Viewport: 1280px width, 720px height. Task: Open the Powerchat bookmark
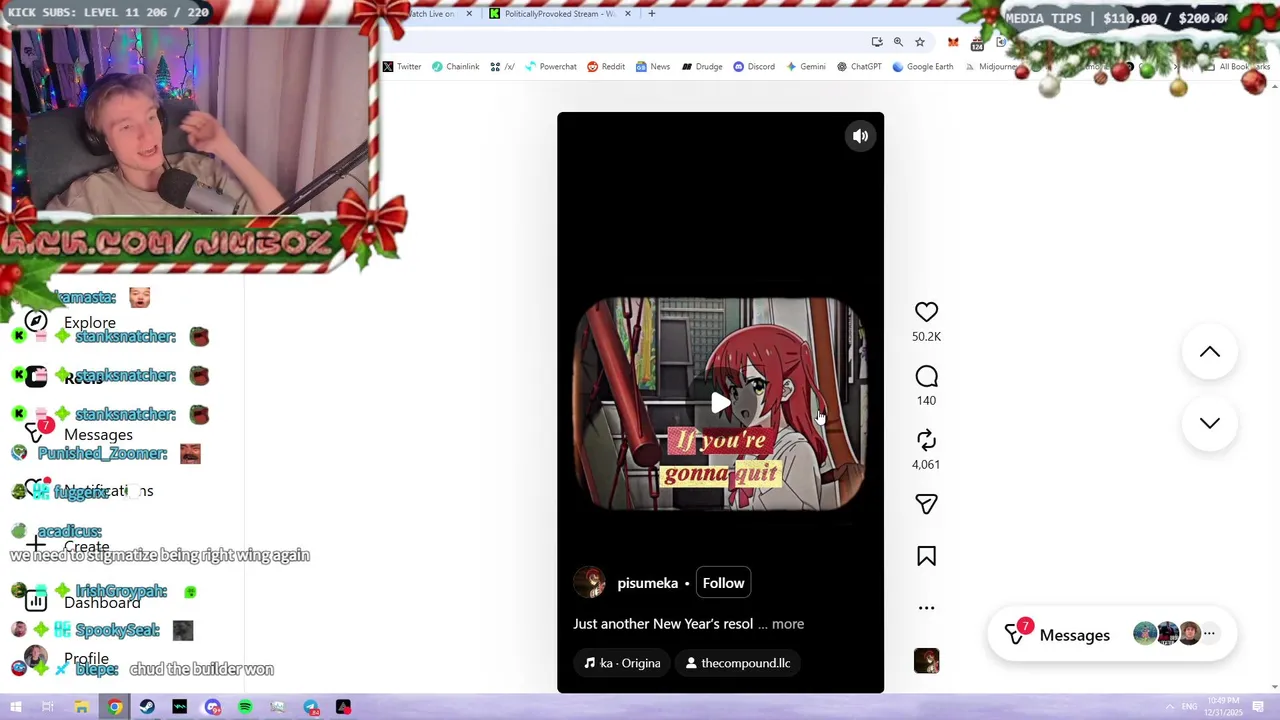[551, 67]
